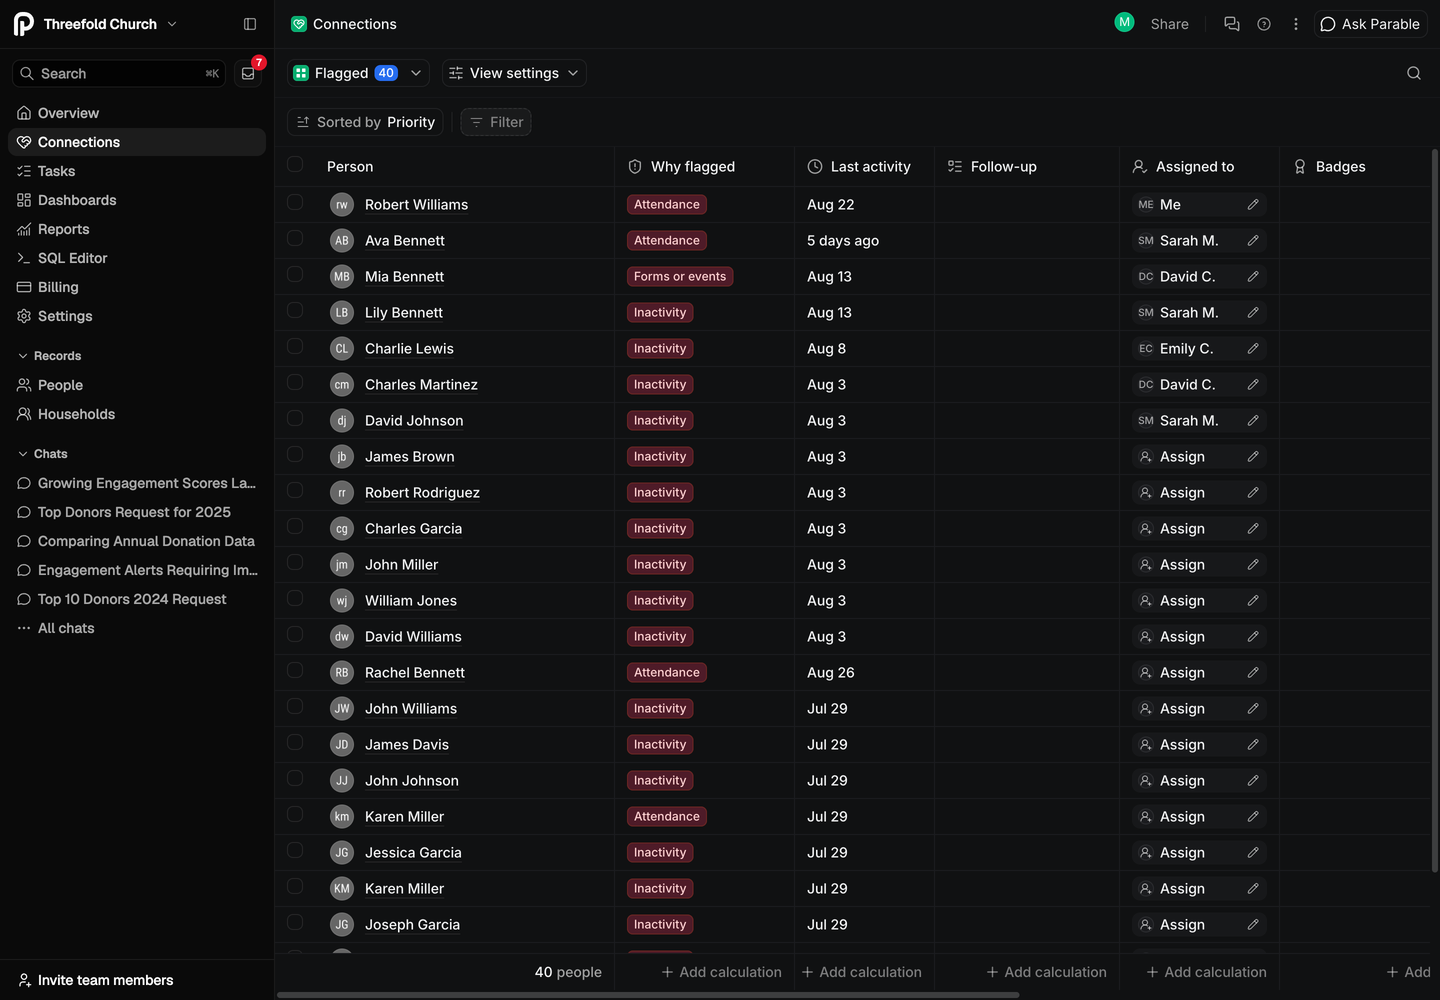Select the checkbox for Robert Williams
The width and height of the screenshot is (1440, 1000).
[x=295, y=202]
